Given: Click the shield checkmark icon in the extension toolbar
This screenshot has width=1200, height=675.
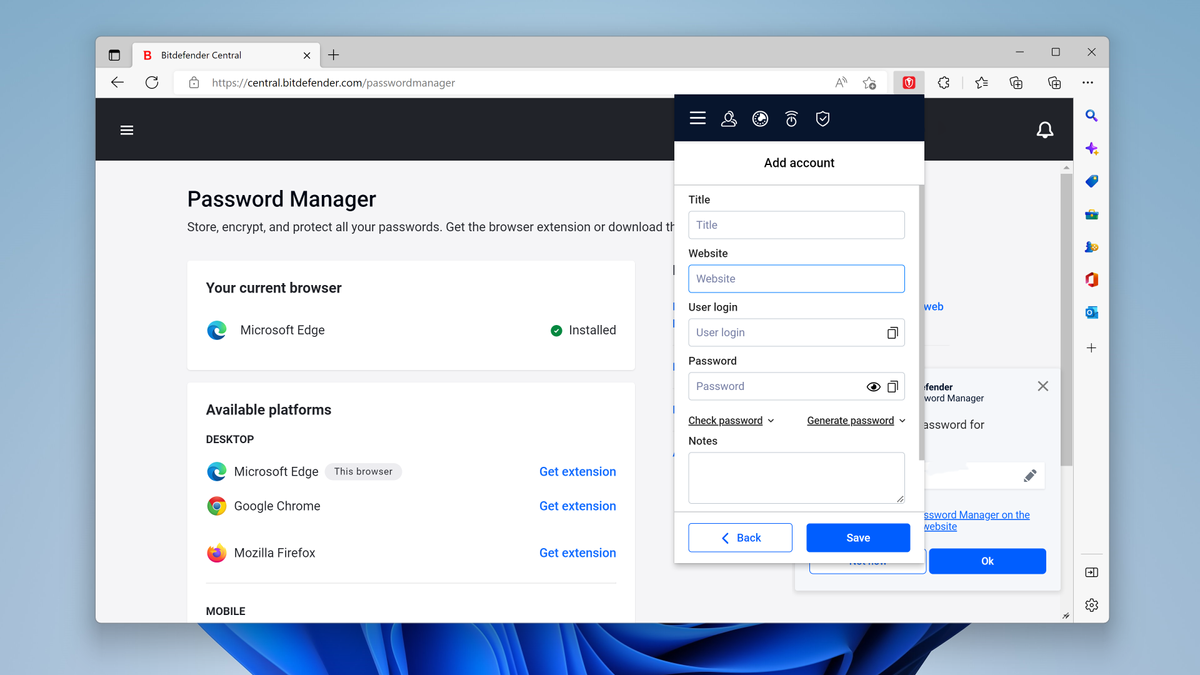Looking at the screenshot, I should click(x=822, y=118).
